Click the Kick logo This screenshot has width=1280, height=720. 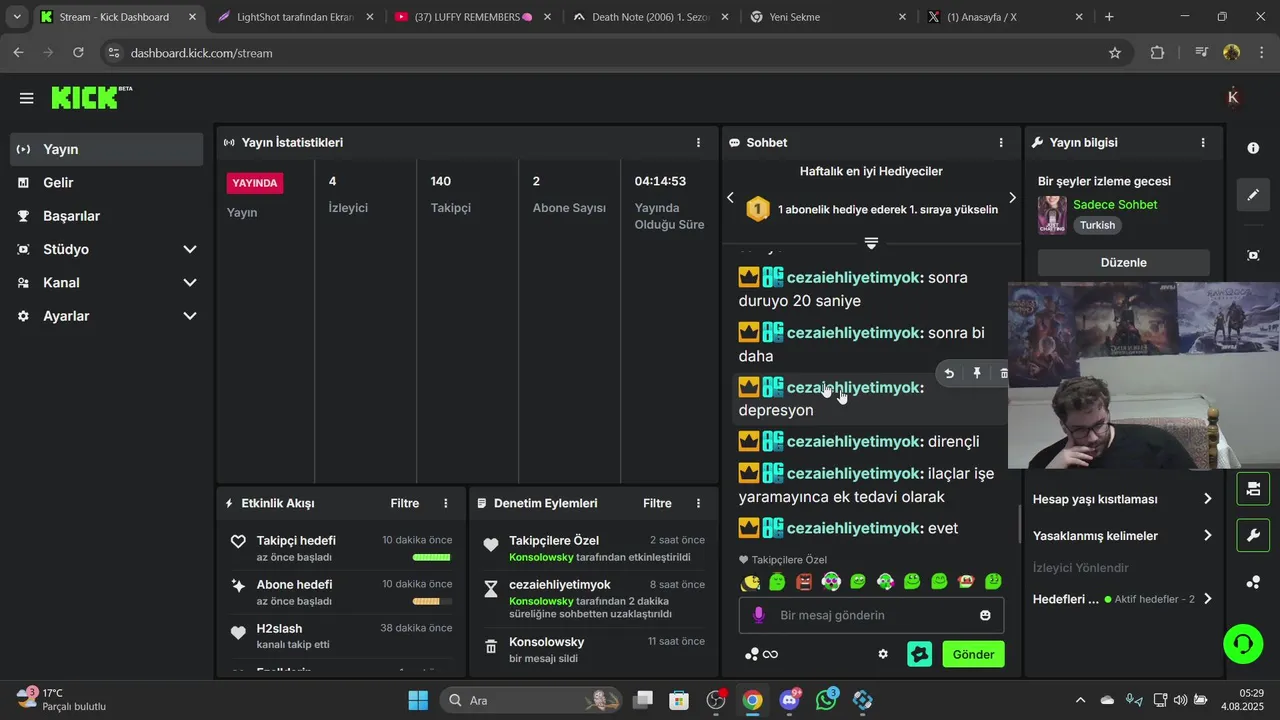click(x=91, y=97)
